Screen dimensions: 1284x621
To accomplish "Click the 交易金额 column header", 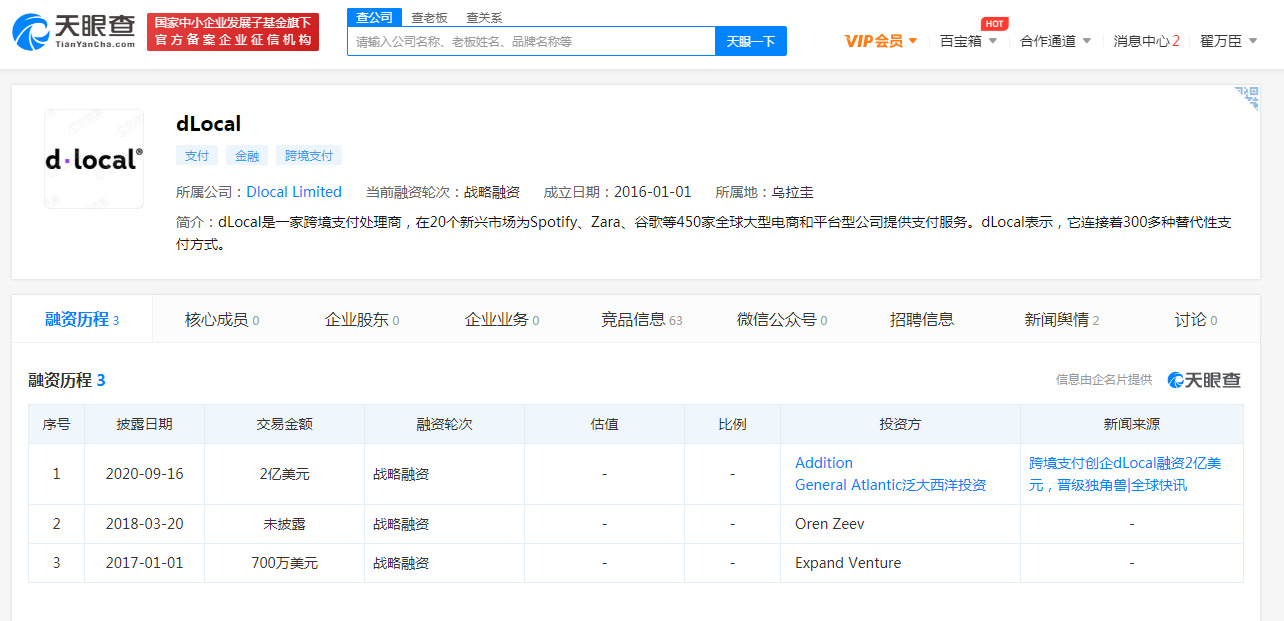I will point(285,424).
